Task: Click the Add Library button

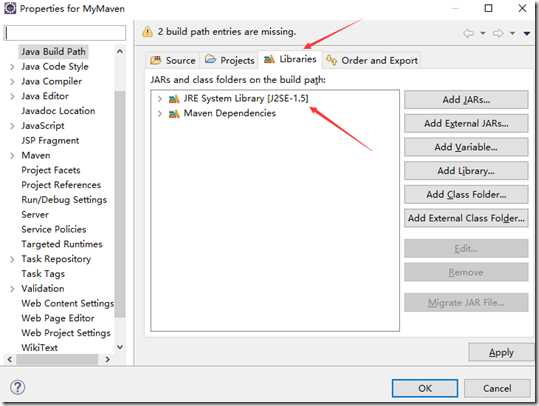Action: [x=466, y=171]
